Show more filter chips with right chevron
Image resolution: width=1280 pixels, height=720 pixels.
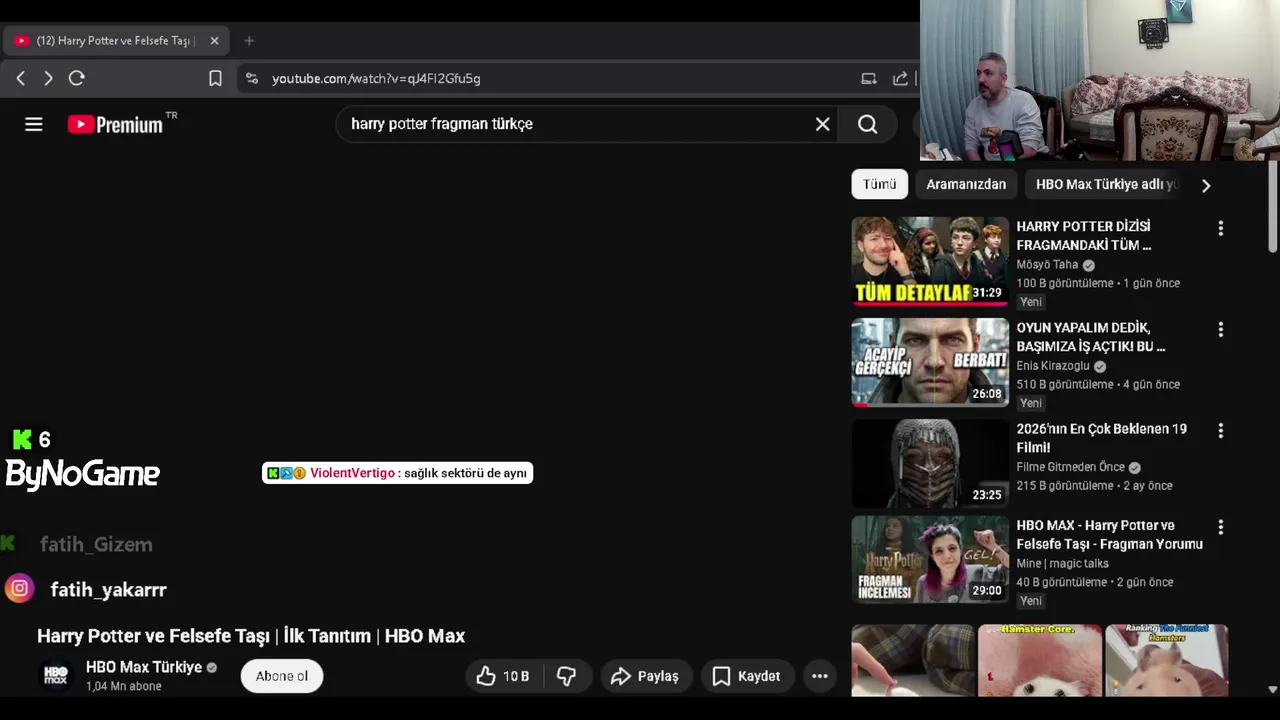click(1206, 185)
